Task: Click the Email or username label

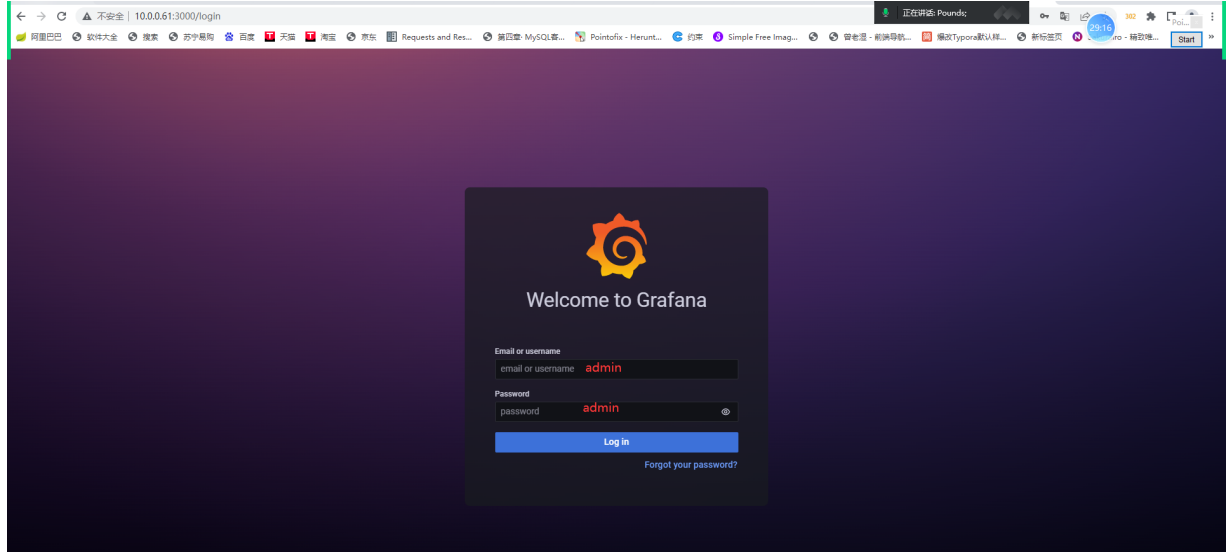Action: (x=527, y=351)
